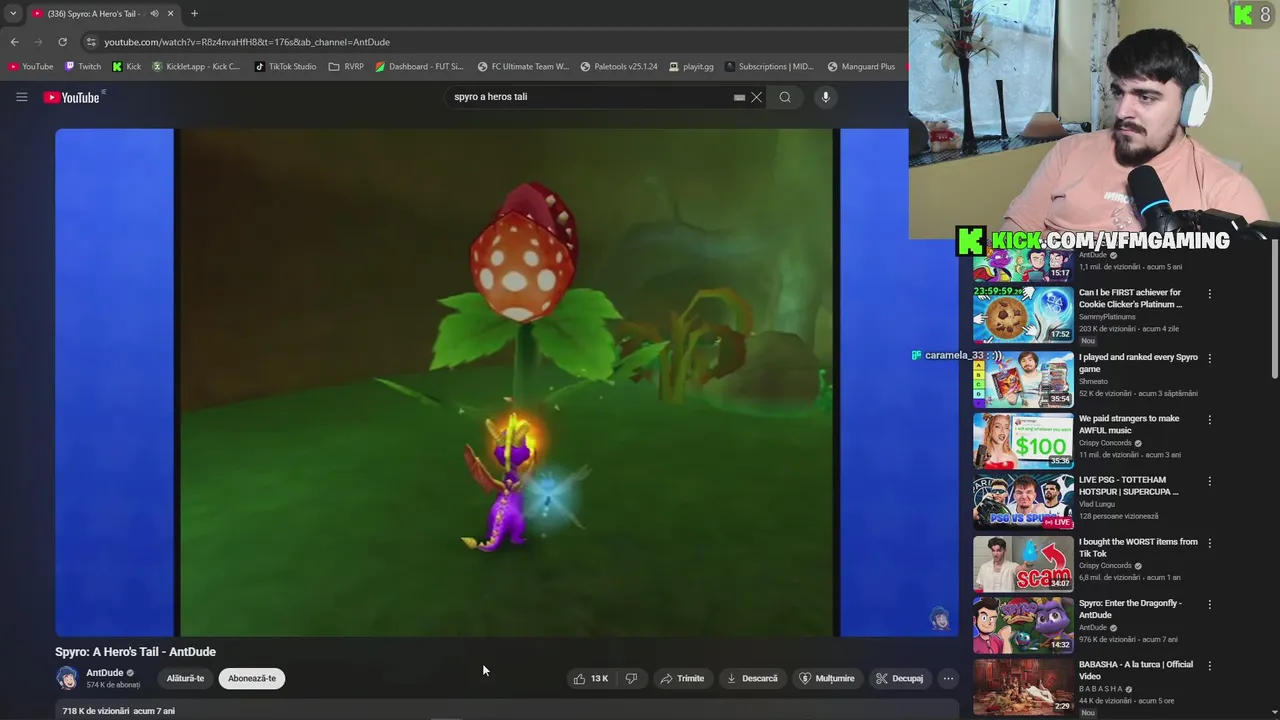1280x720 pixels.
Task: Open the Kicklet.app bookmark
Action: point(196,67)
